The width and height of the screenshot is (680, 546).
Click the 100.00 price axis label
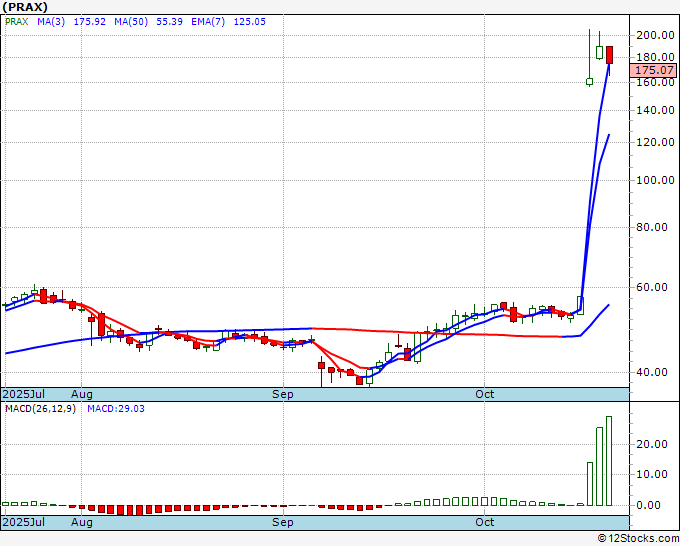tap(655, 180)
